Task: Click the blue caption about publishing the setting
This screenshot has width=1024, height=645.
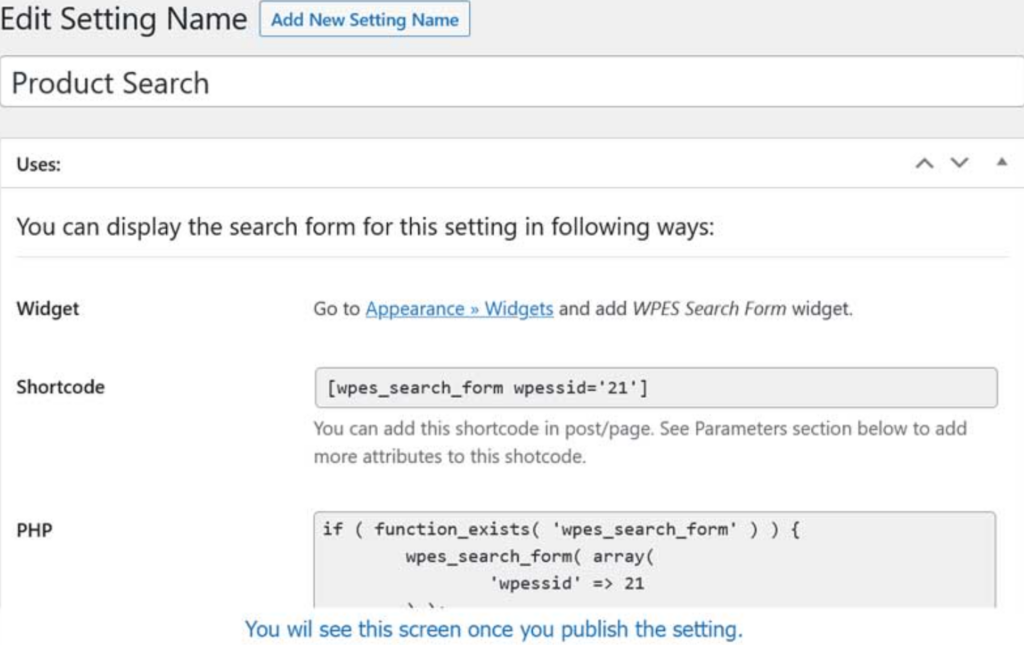Action: pyautogui.click(x=494, y=629)
